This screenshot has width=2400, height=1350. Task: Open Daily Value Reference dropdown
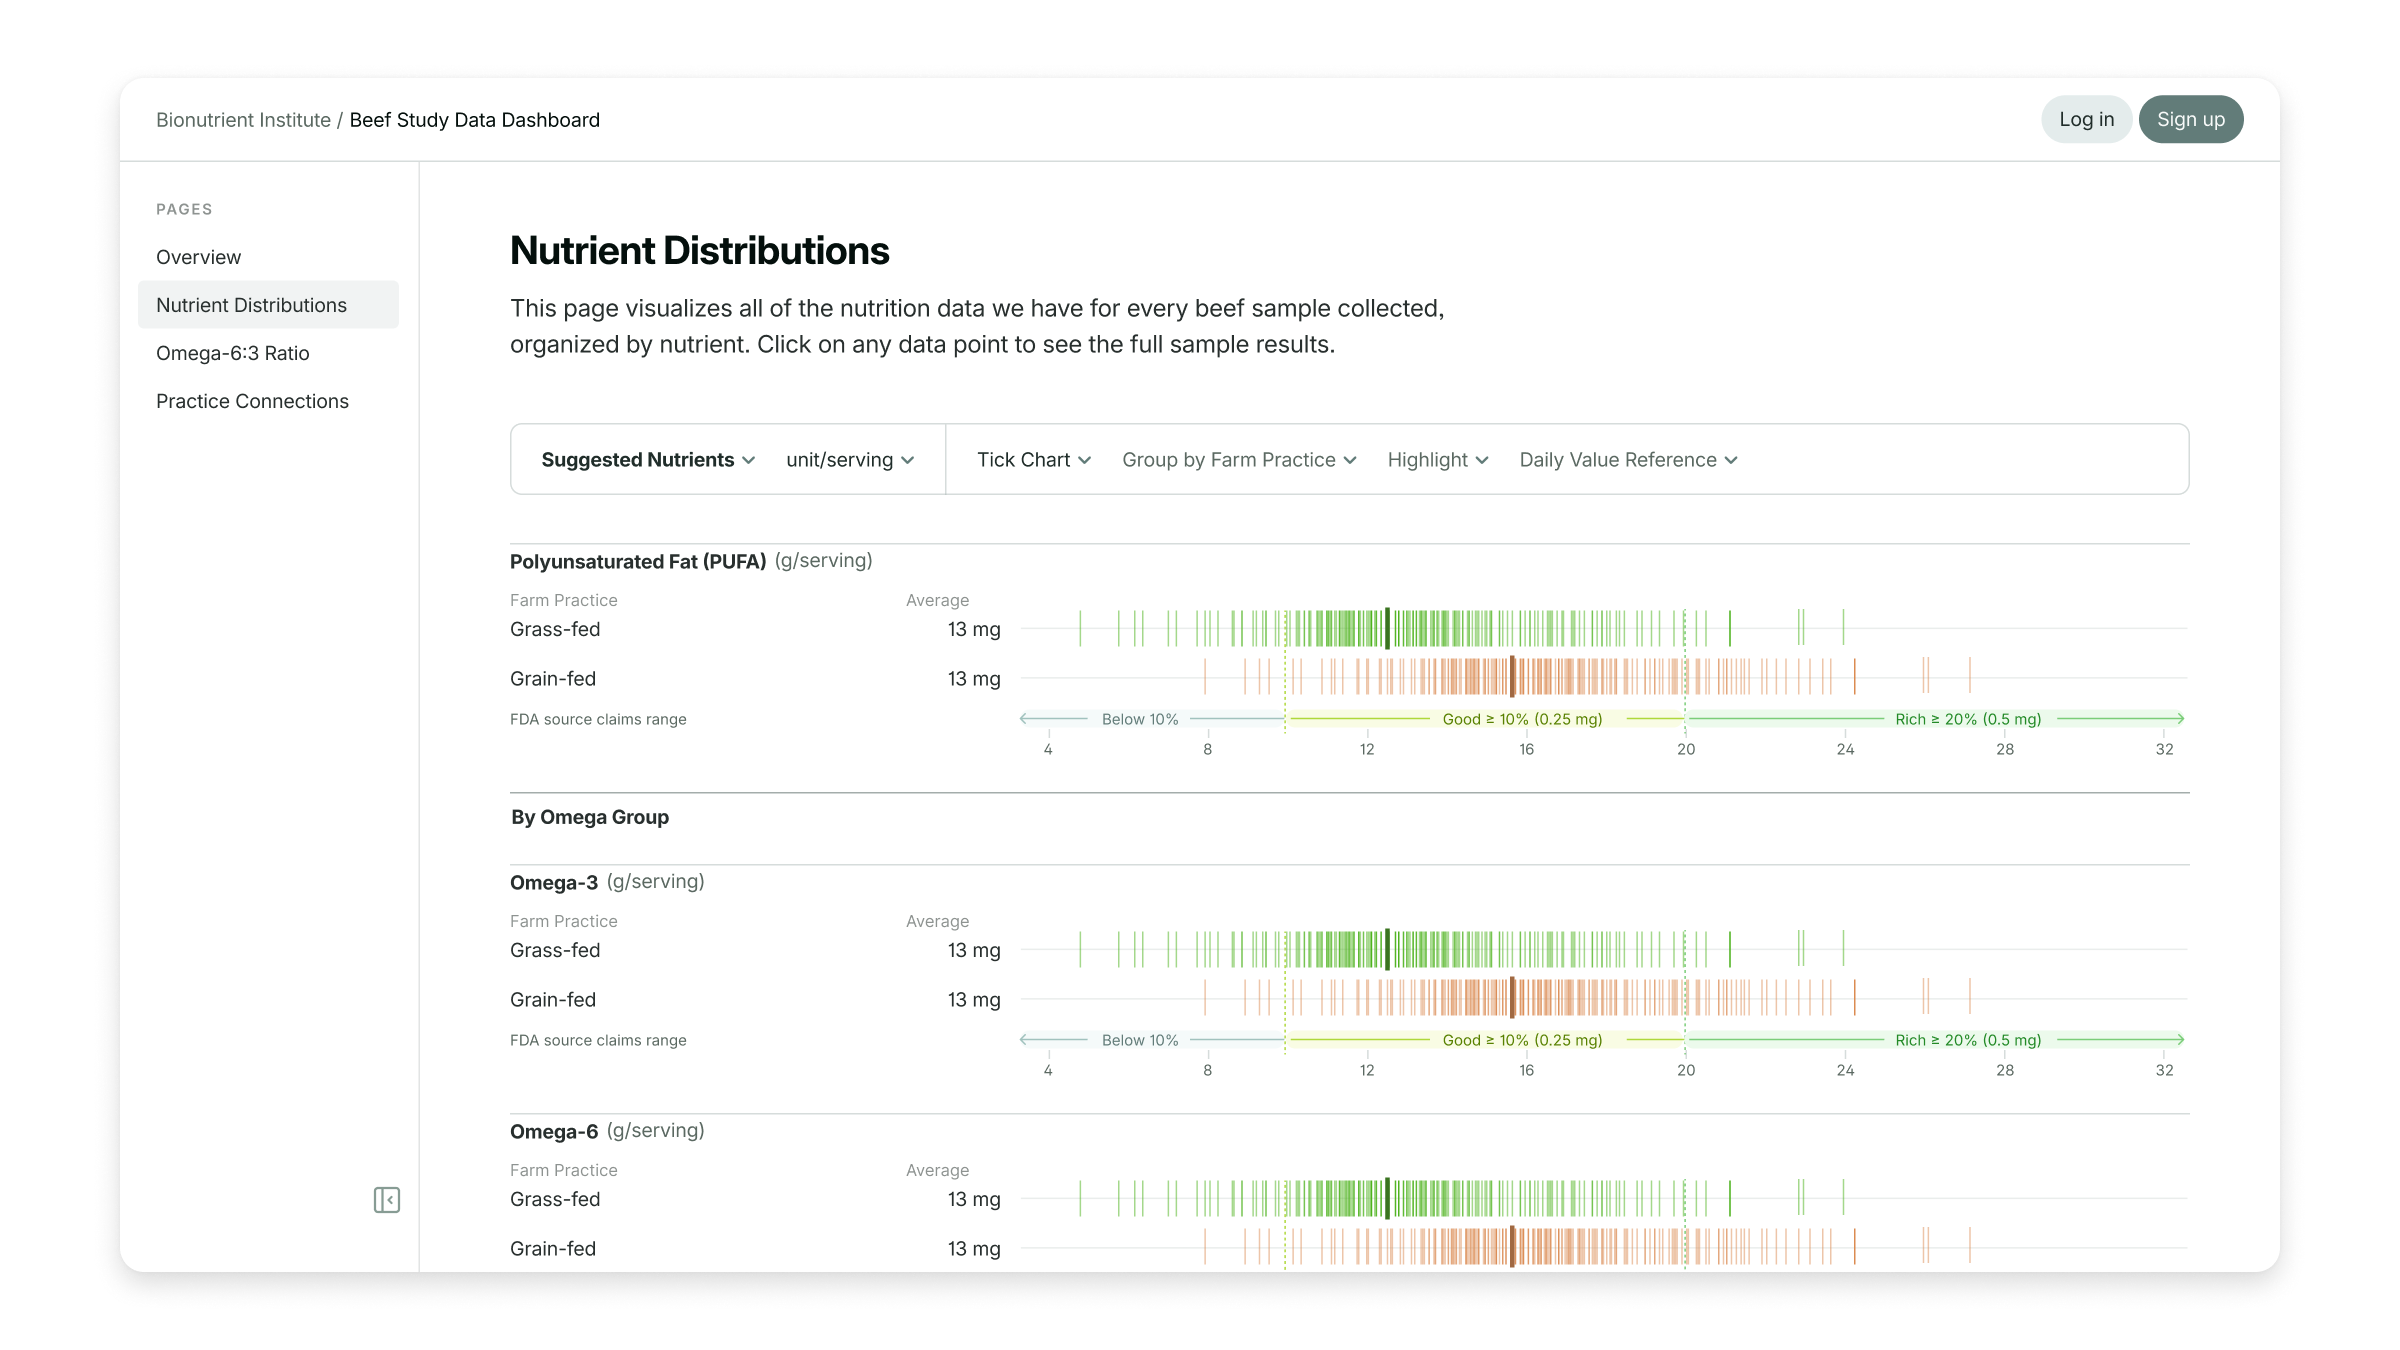point(1628,460)
